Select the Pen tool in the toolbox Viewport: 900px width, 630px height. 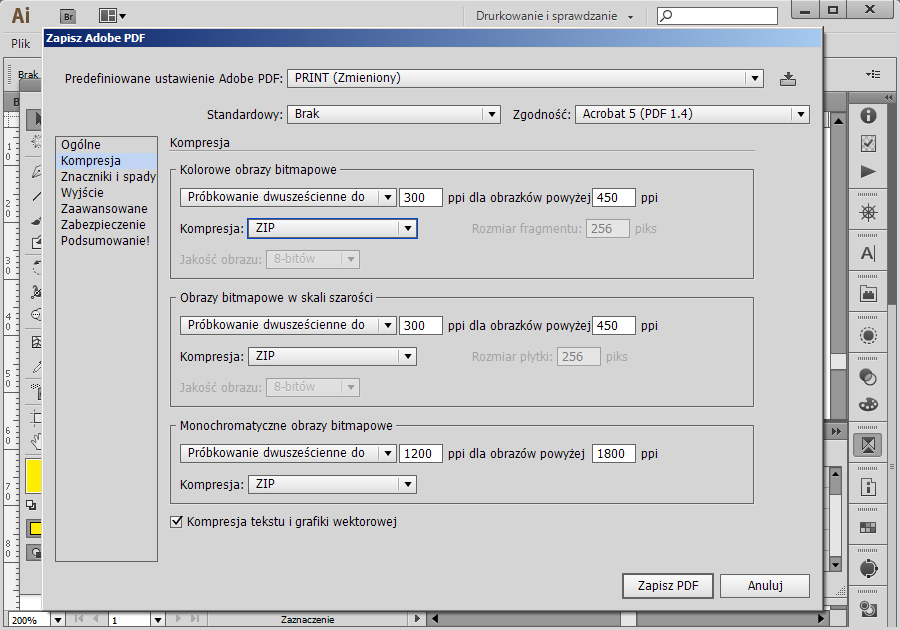click(x=36, y=171)
